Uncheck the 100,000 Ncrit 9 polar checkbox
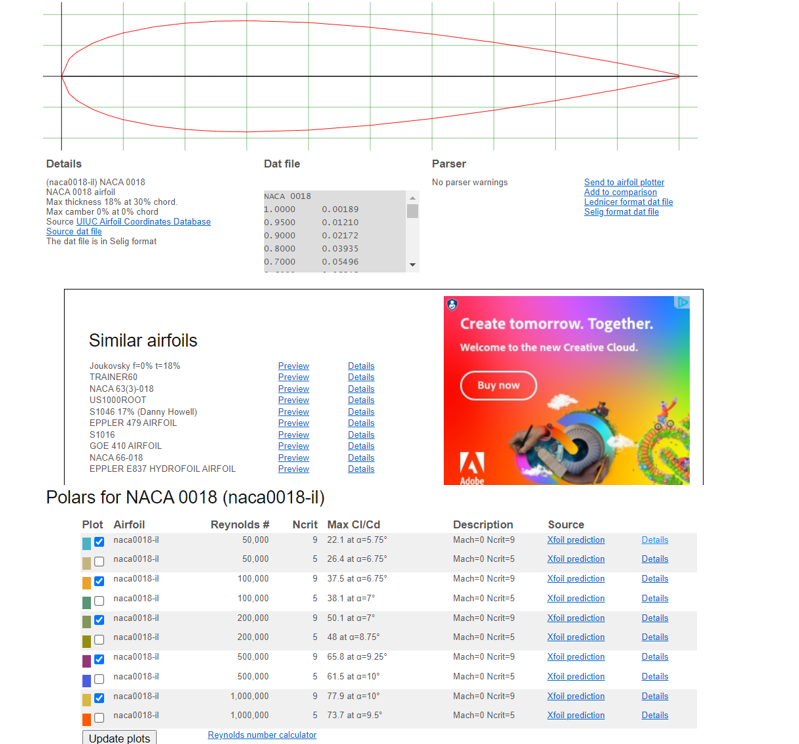Image resolution: width=799 pixels, height=744 pixels. click(99, 581)
